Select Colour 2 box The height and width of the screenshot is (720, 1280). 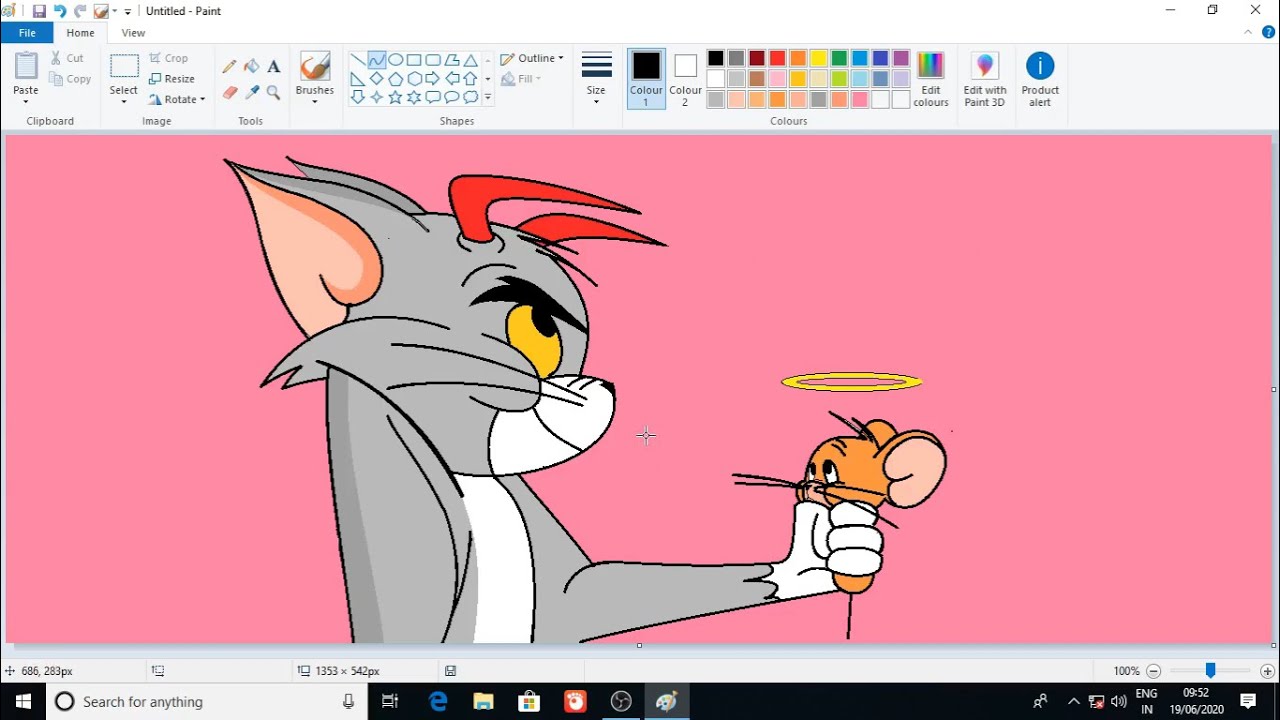click(685, 79)
